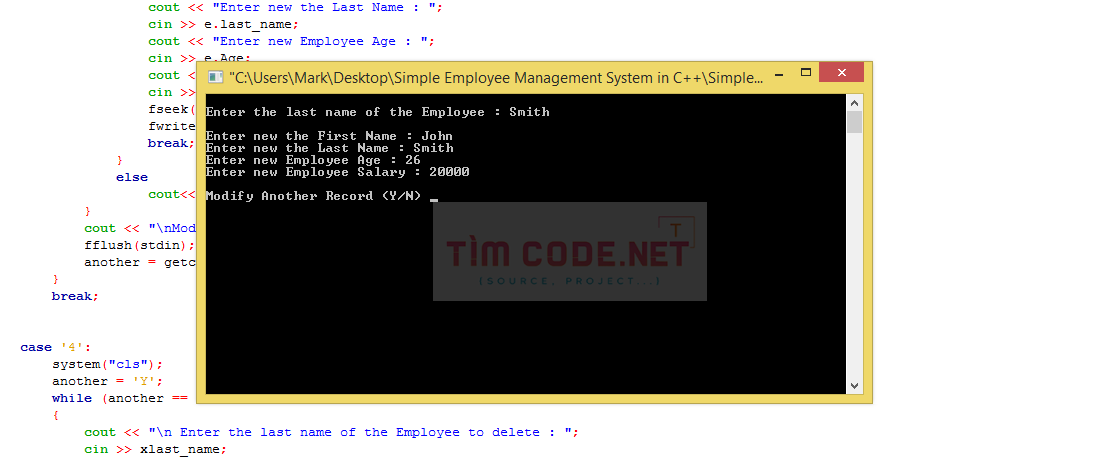Click the console window app icon
This screenshot has height=464, width=1099.
[215, 77]
